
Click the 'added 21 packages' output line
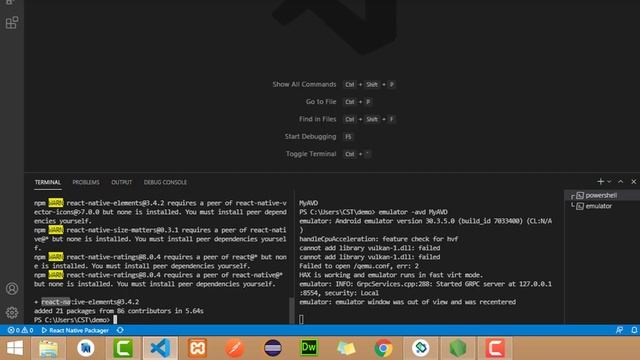point(119,311)
